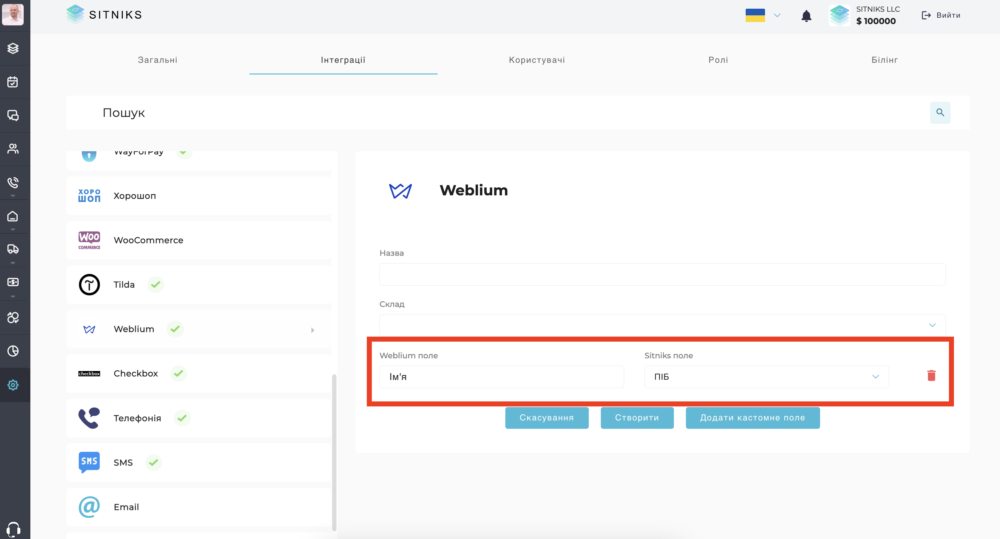Screen dimensions: 1000x539
Task: Switch to the Білінг tab
Action: pyautogui.click(x=885, y=60)
